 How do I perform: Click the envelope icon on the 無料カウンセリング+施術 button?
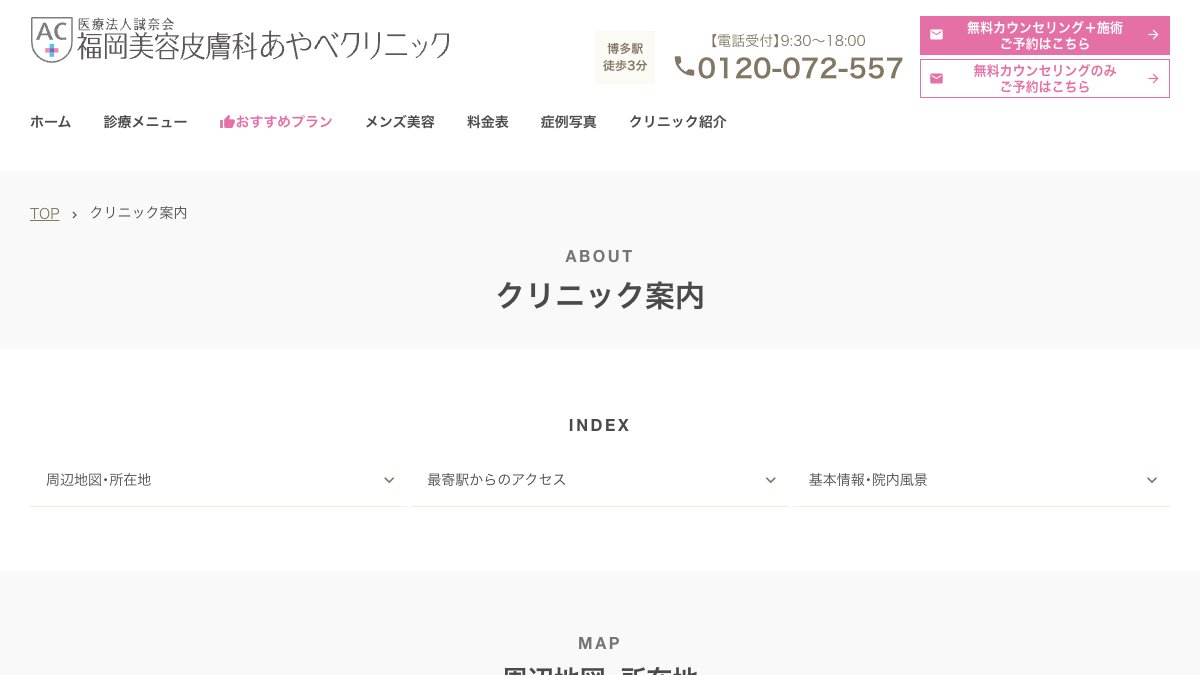click(x=936, y=35)
